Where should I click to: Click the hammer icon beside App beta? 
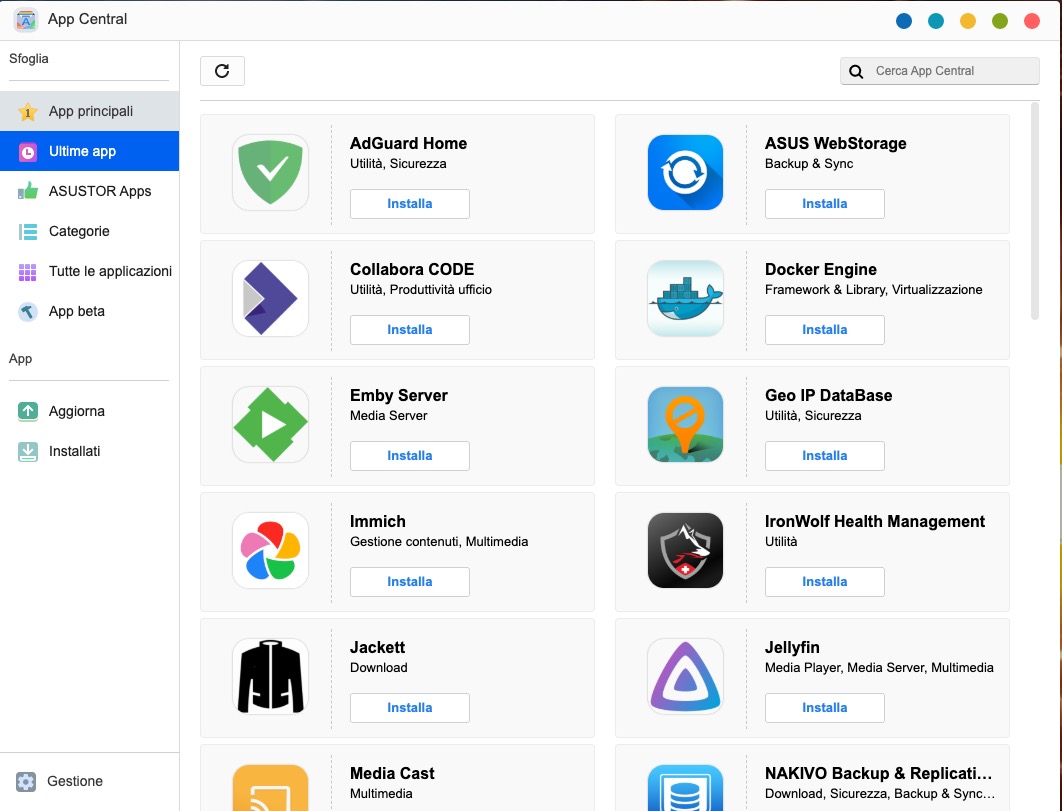click(28, 312)
